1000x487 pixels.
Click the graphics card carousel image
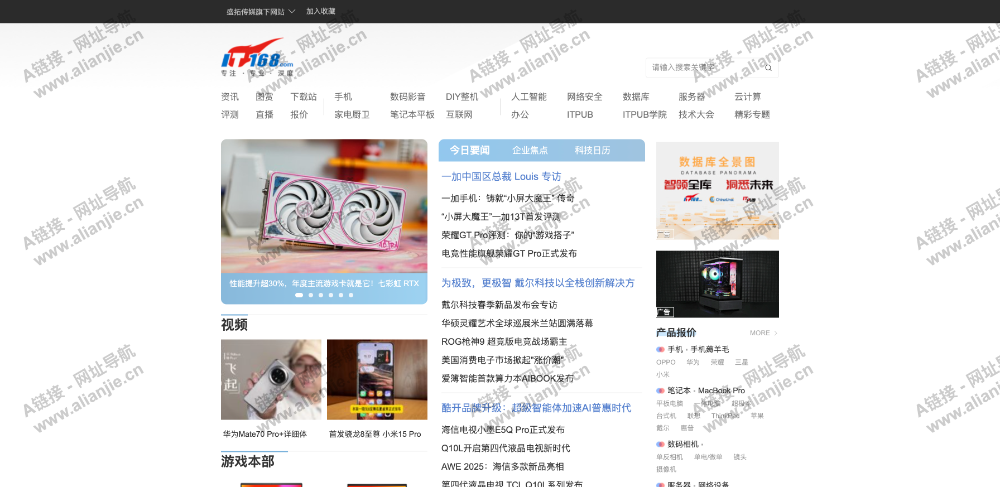click(324, 207)
